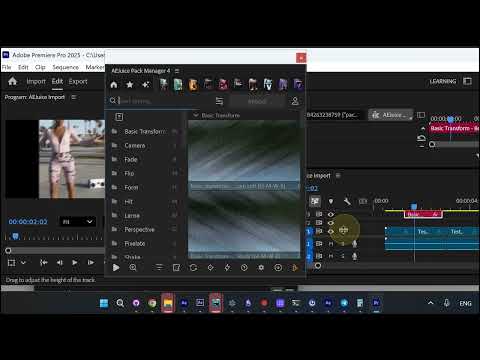
Task: Open timeline display settings wrench icon
Action: (x=347, y=201)
